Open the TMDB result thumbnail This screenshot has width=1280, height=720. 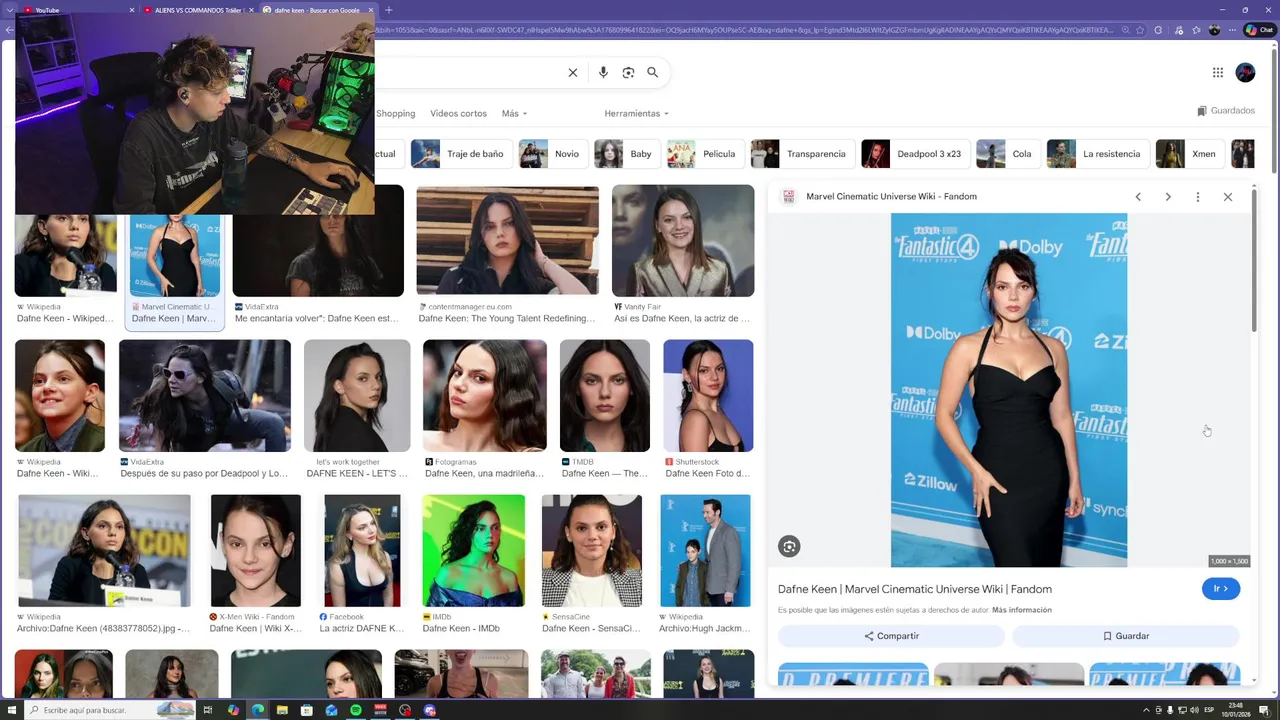(605, 396)
